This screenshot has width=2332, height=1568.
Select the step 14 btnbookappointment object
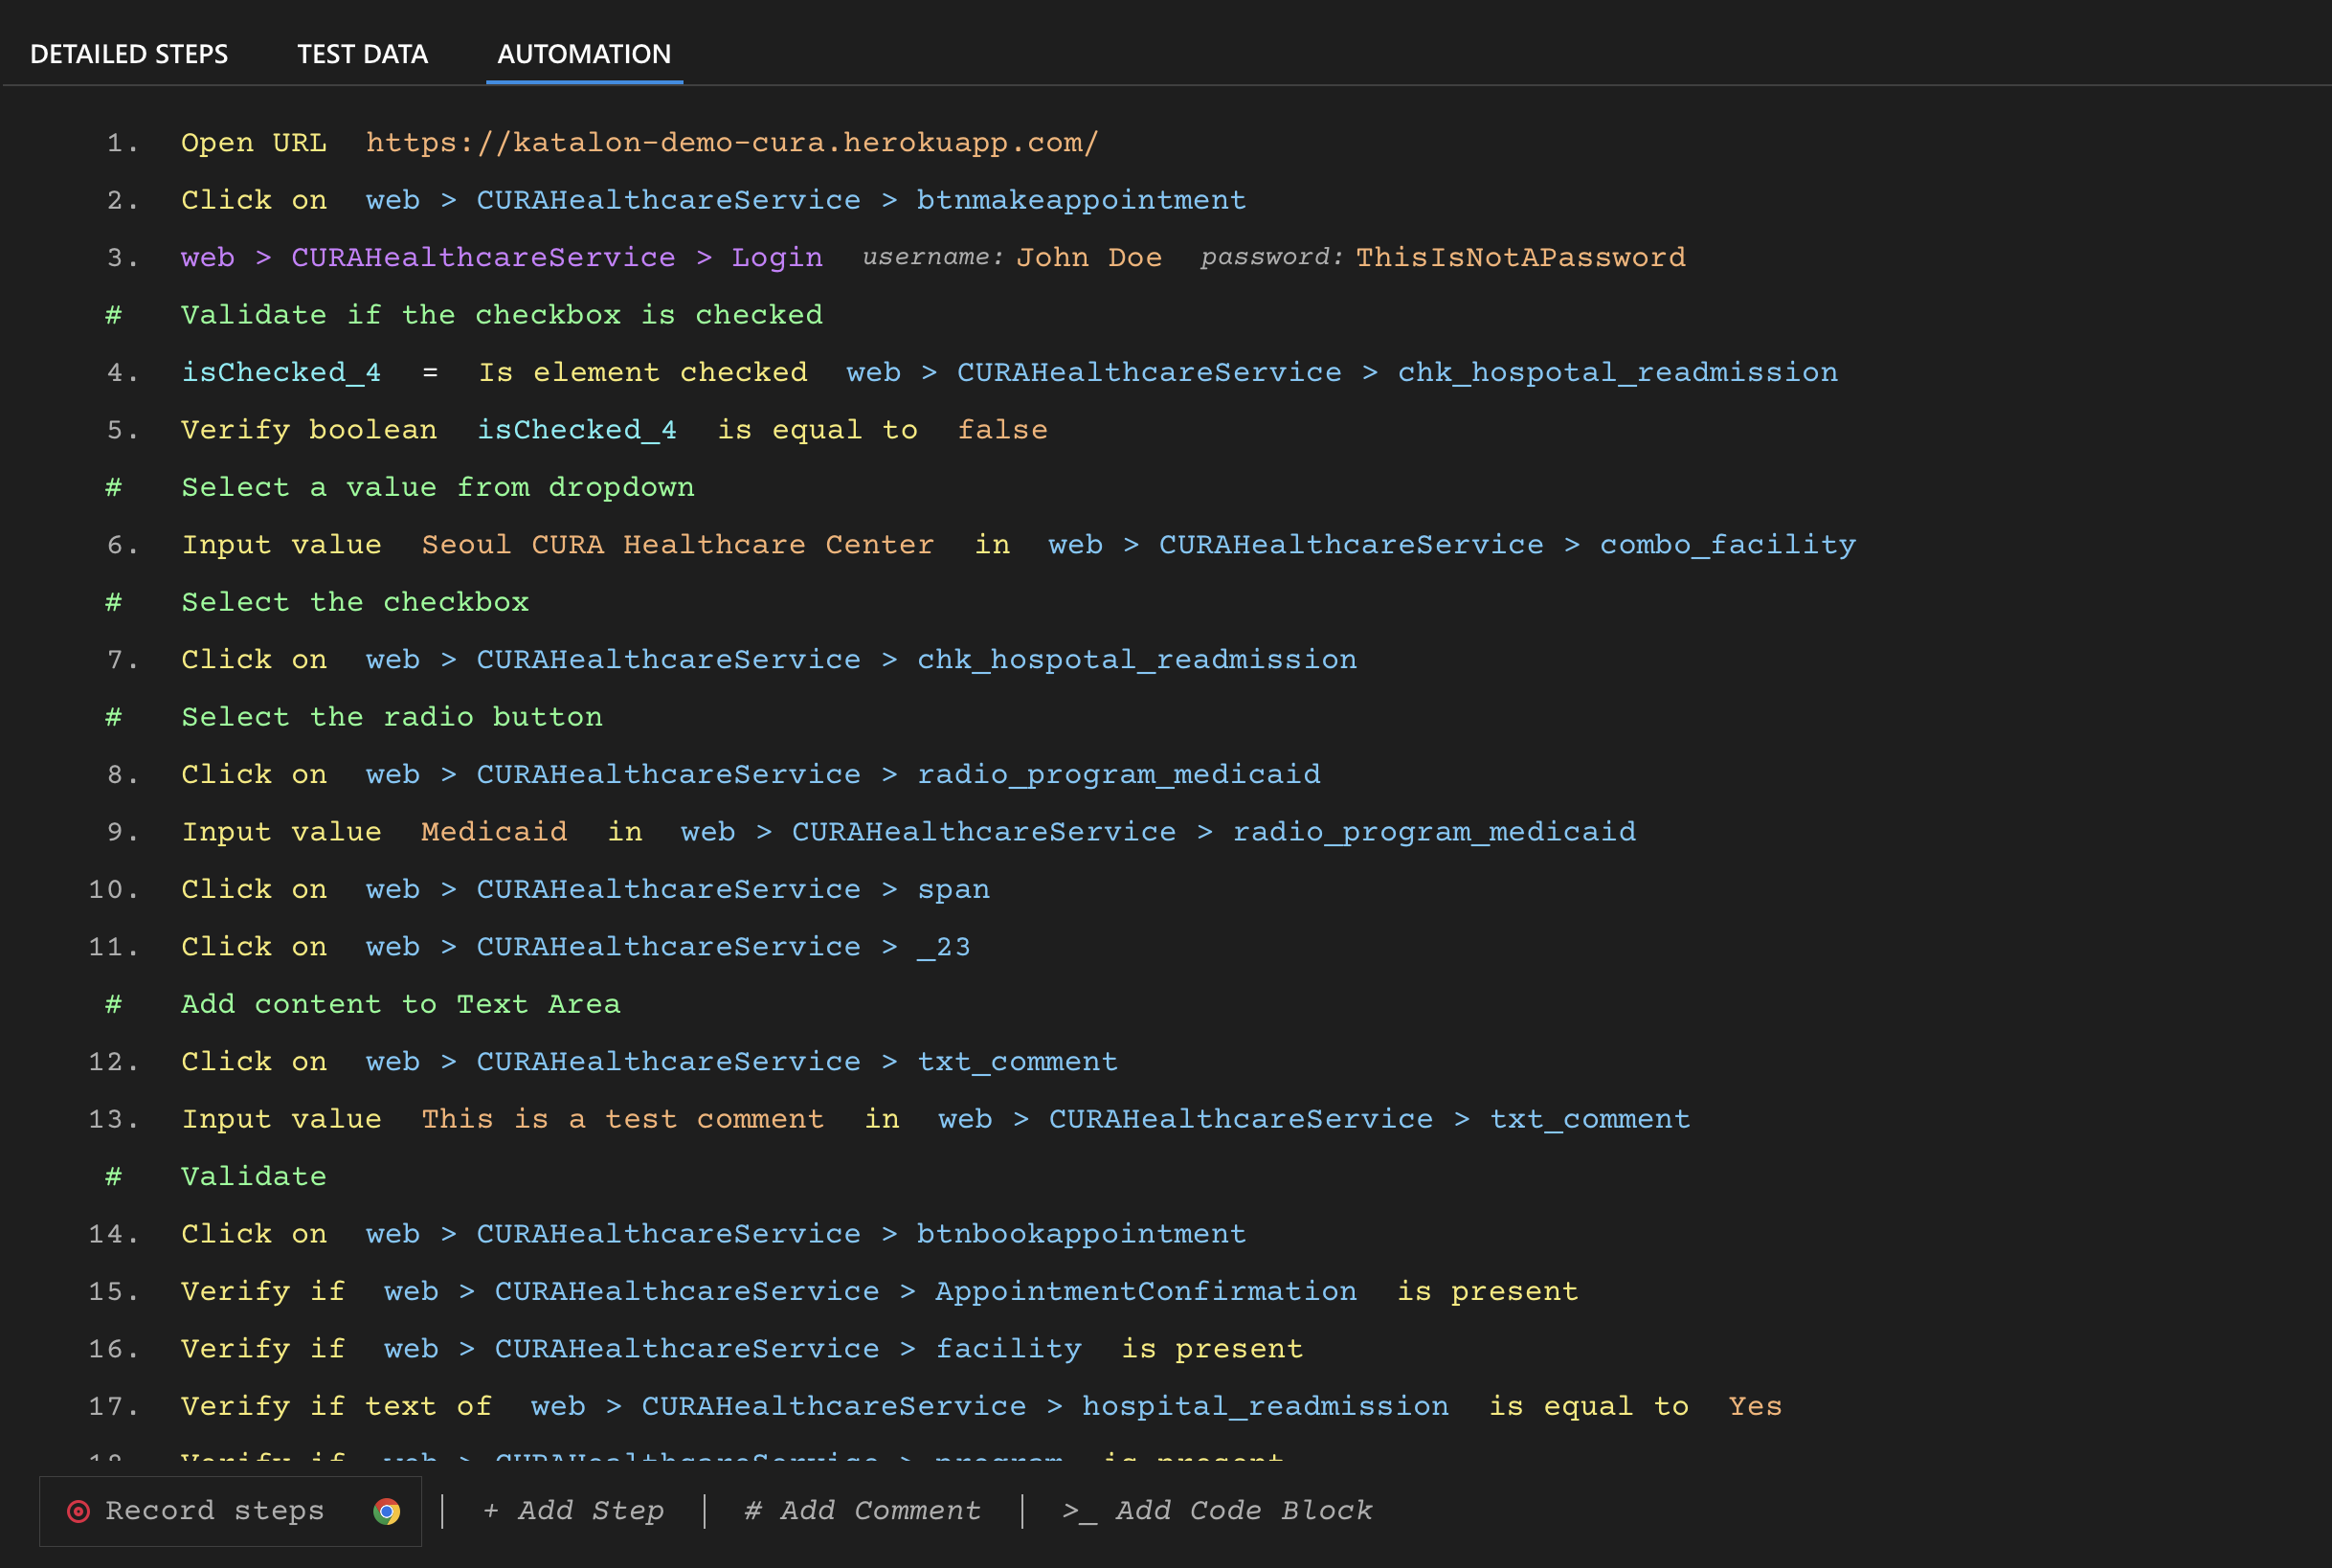pos(1081,1234)
